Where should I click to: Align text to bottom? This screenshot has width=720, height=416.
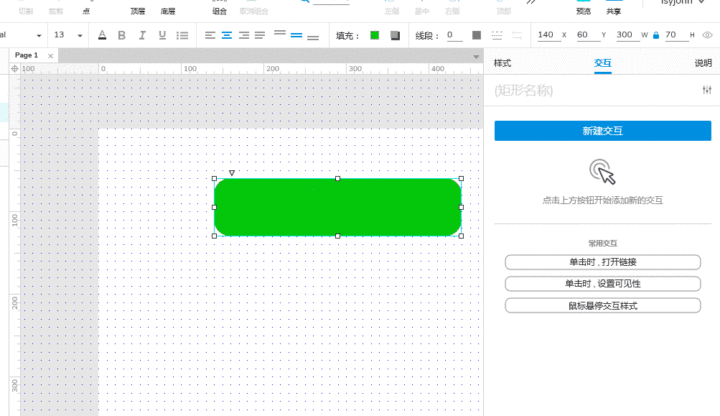click(313, 38)
